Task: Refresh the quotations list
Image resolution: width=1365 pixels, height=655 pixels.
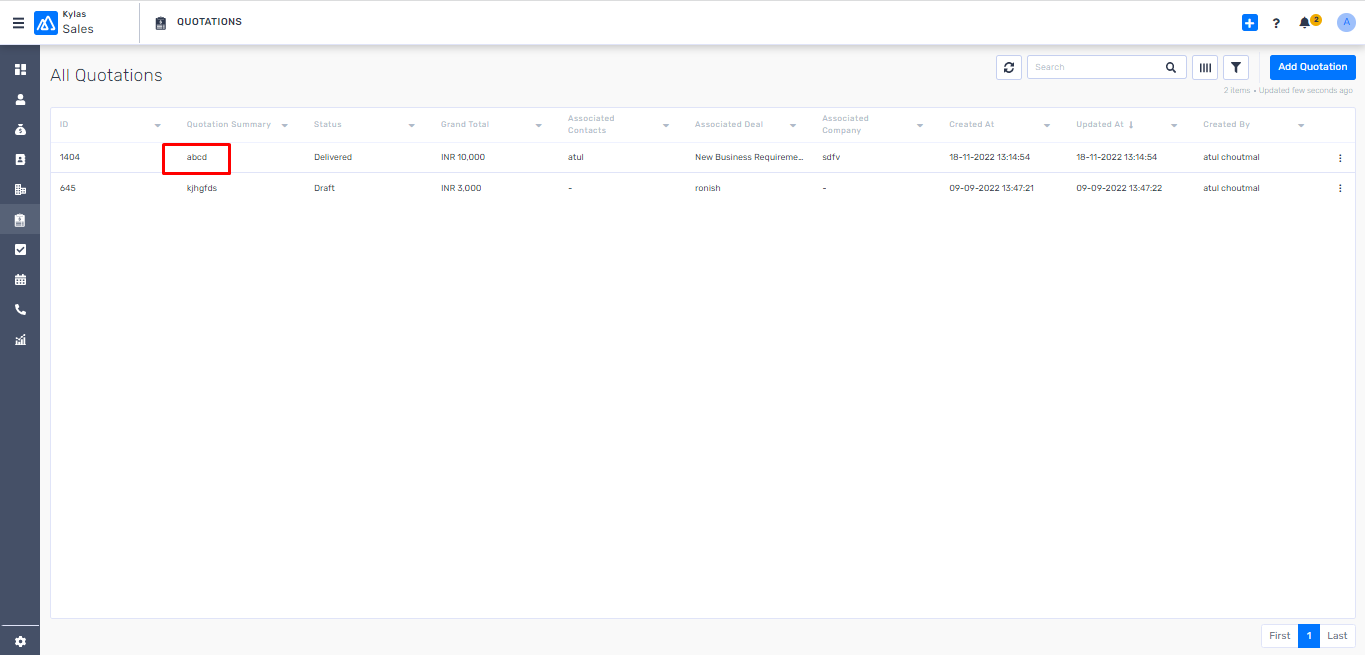Action: [1009, 67]
